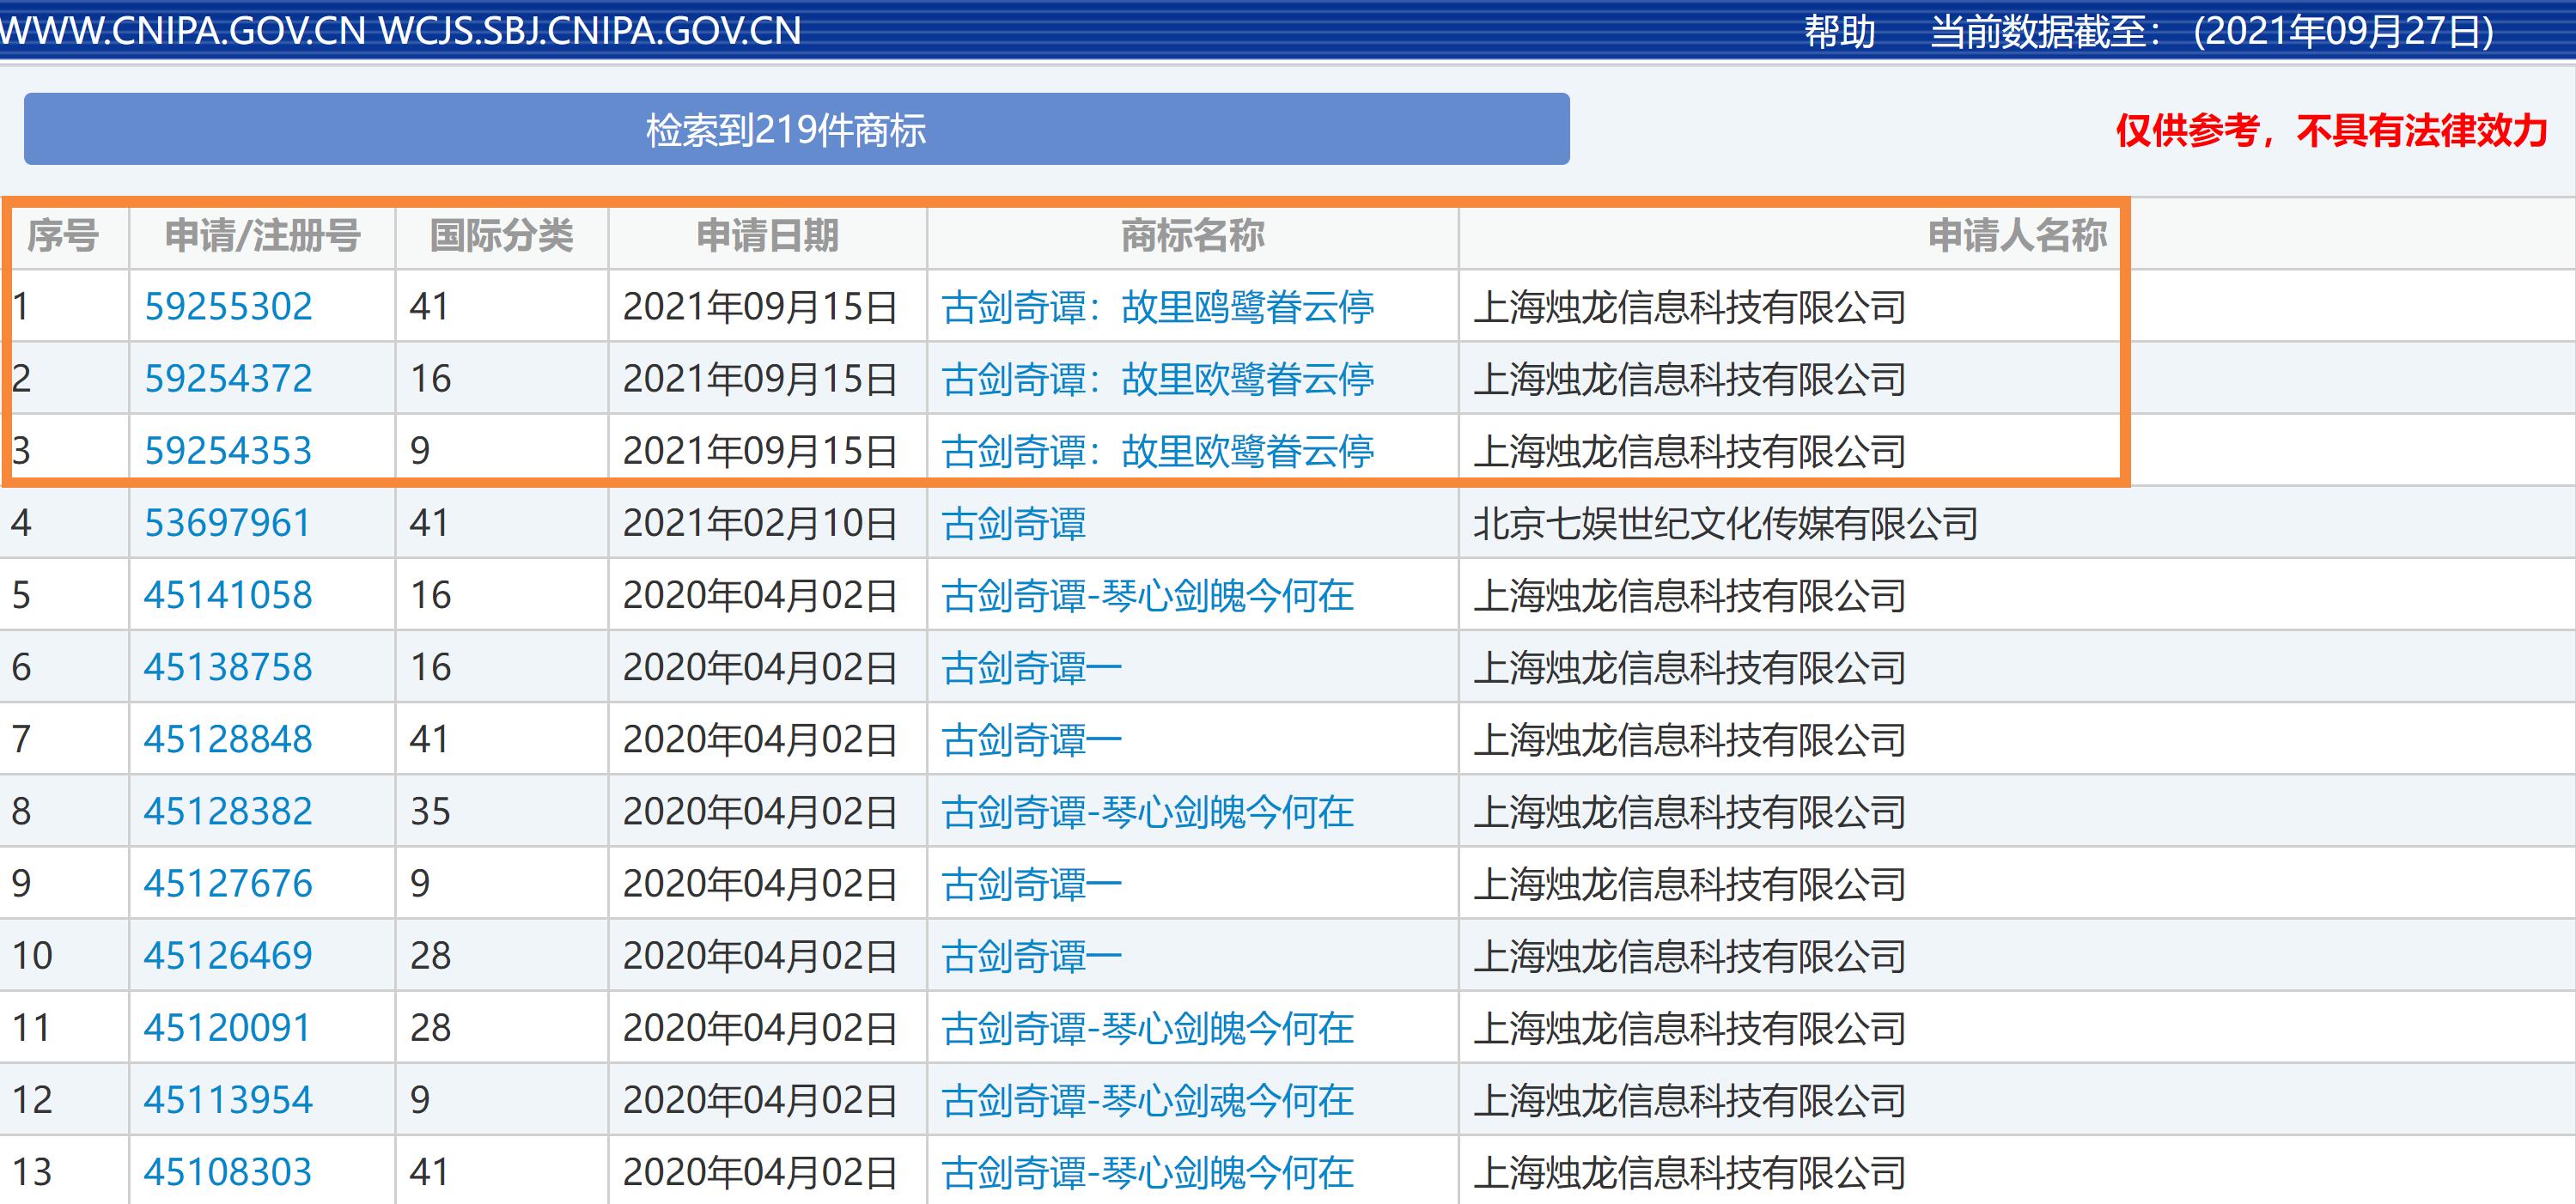The image size is (2576, 1204).
Task: Open trademark 古剑奇谭 by 北京七娱世纪
Action: [x=1013, y=523]
